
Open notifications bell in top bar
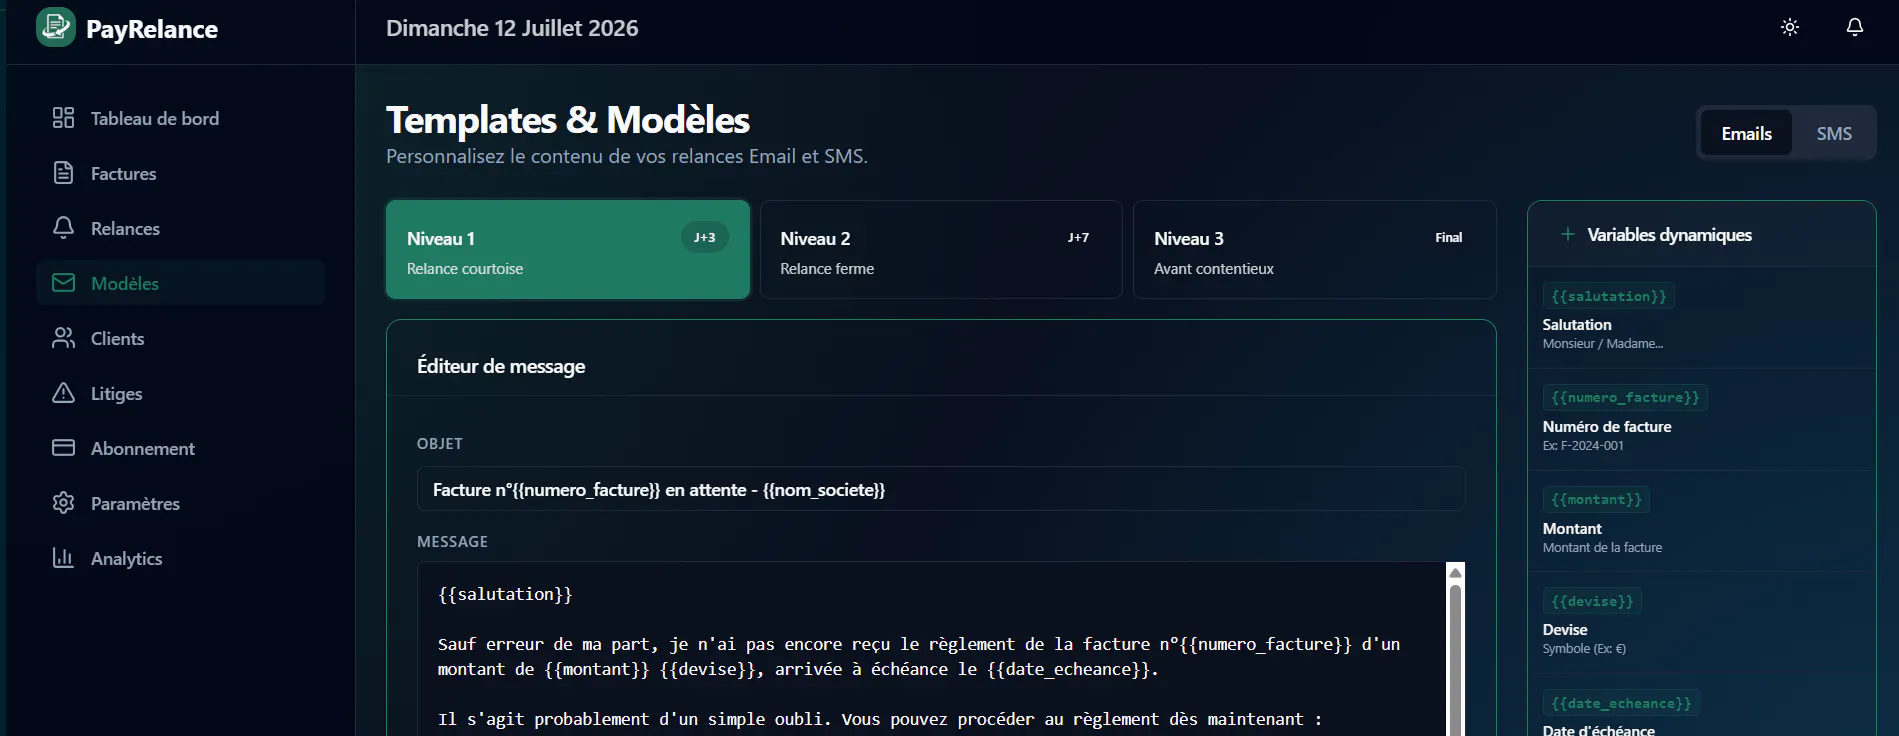[1854, 27]
